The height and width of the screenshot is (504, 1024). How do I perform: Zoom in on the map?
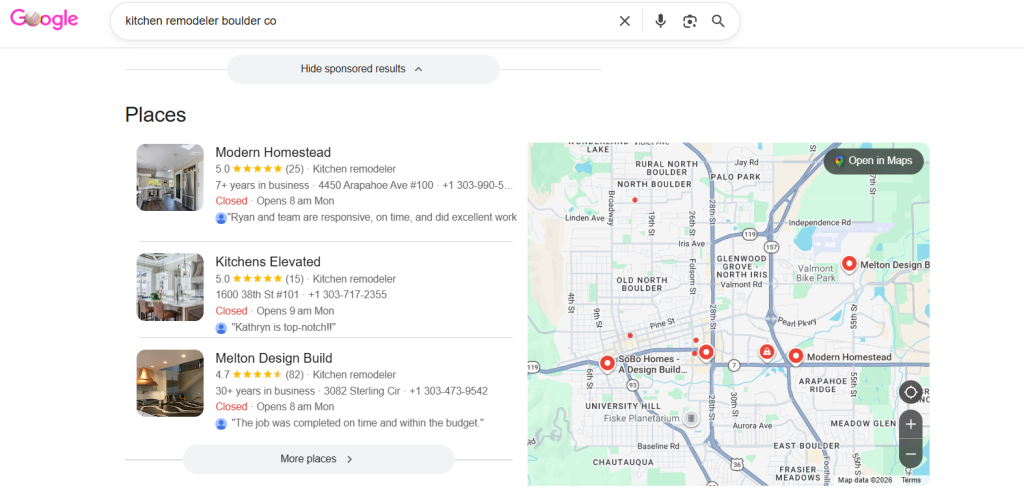(910, 424)
